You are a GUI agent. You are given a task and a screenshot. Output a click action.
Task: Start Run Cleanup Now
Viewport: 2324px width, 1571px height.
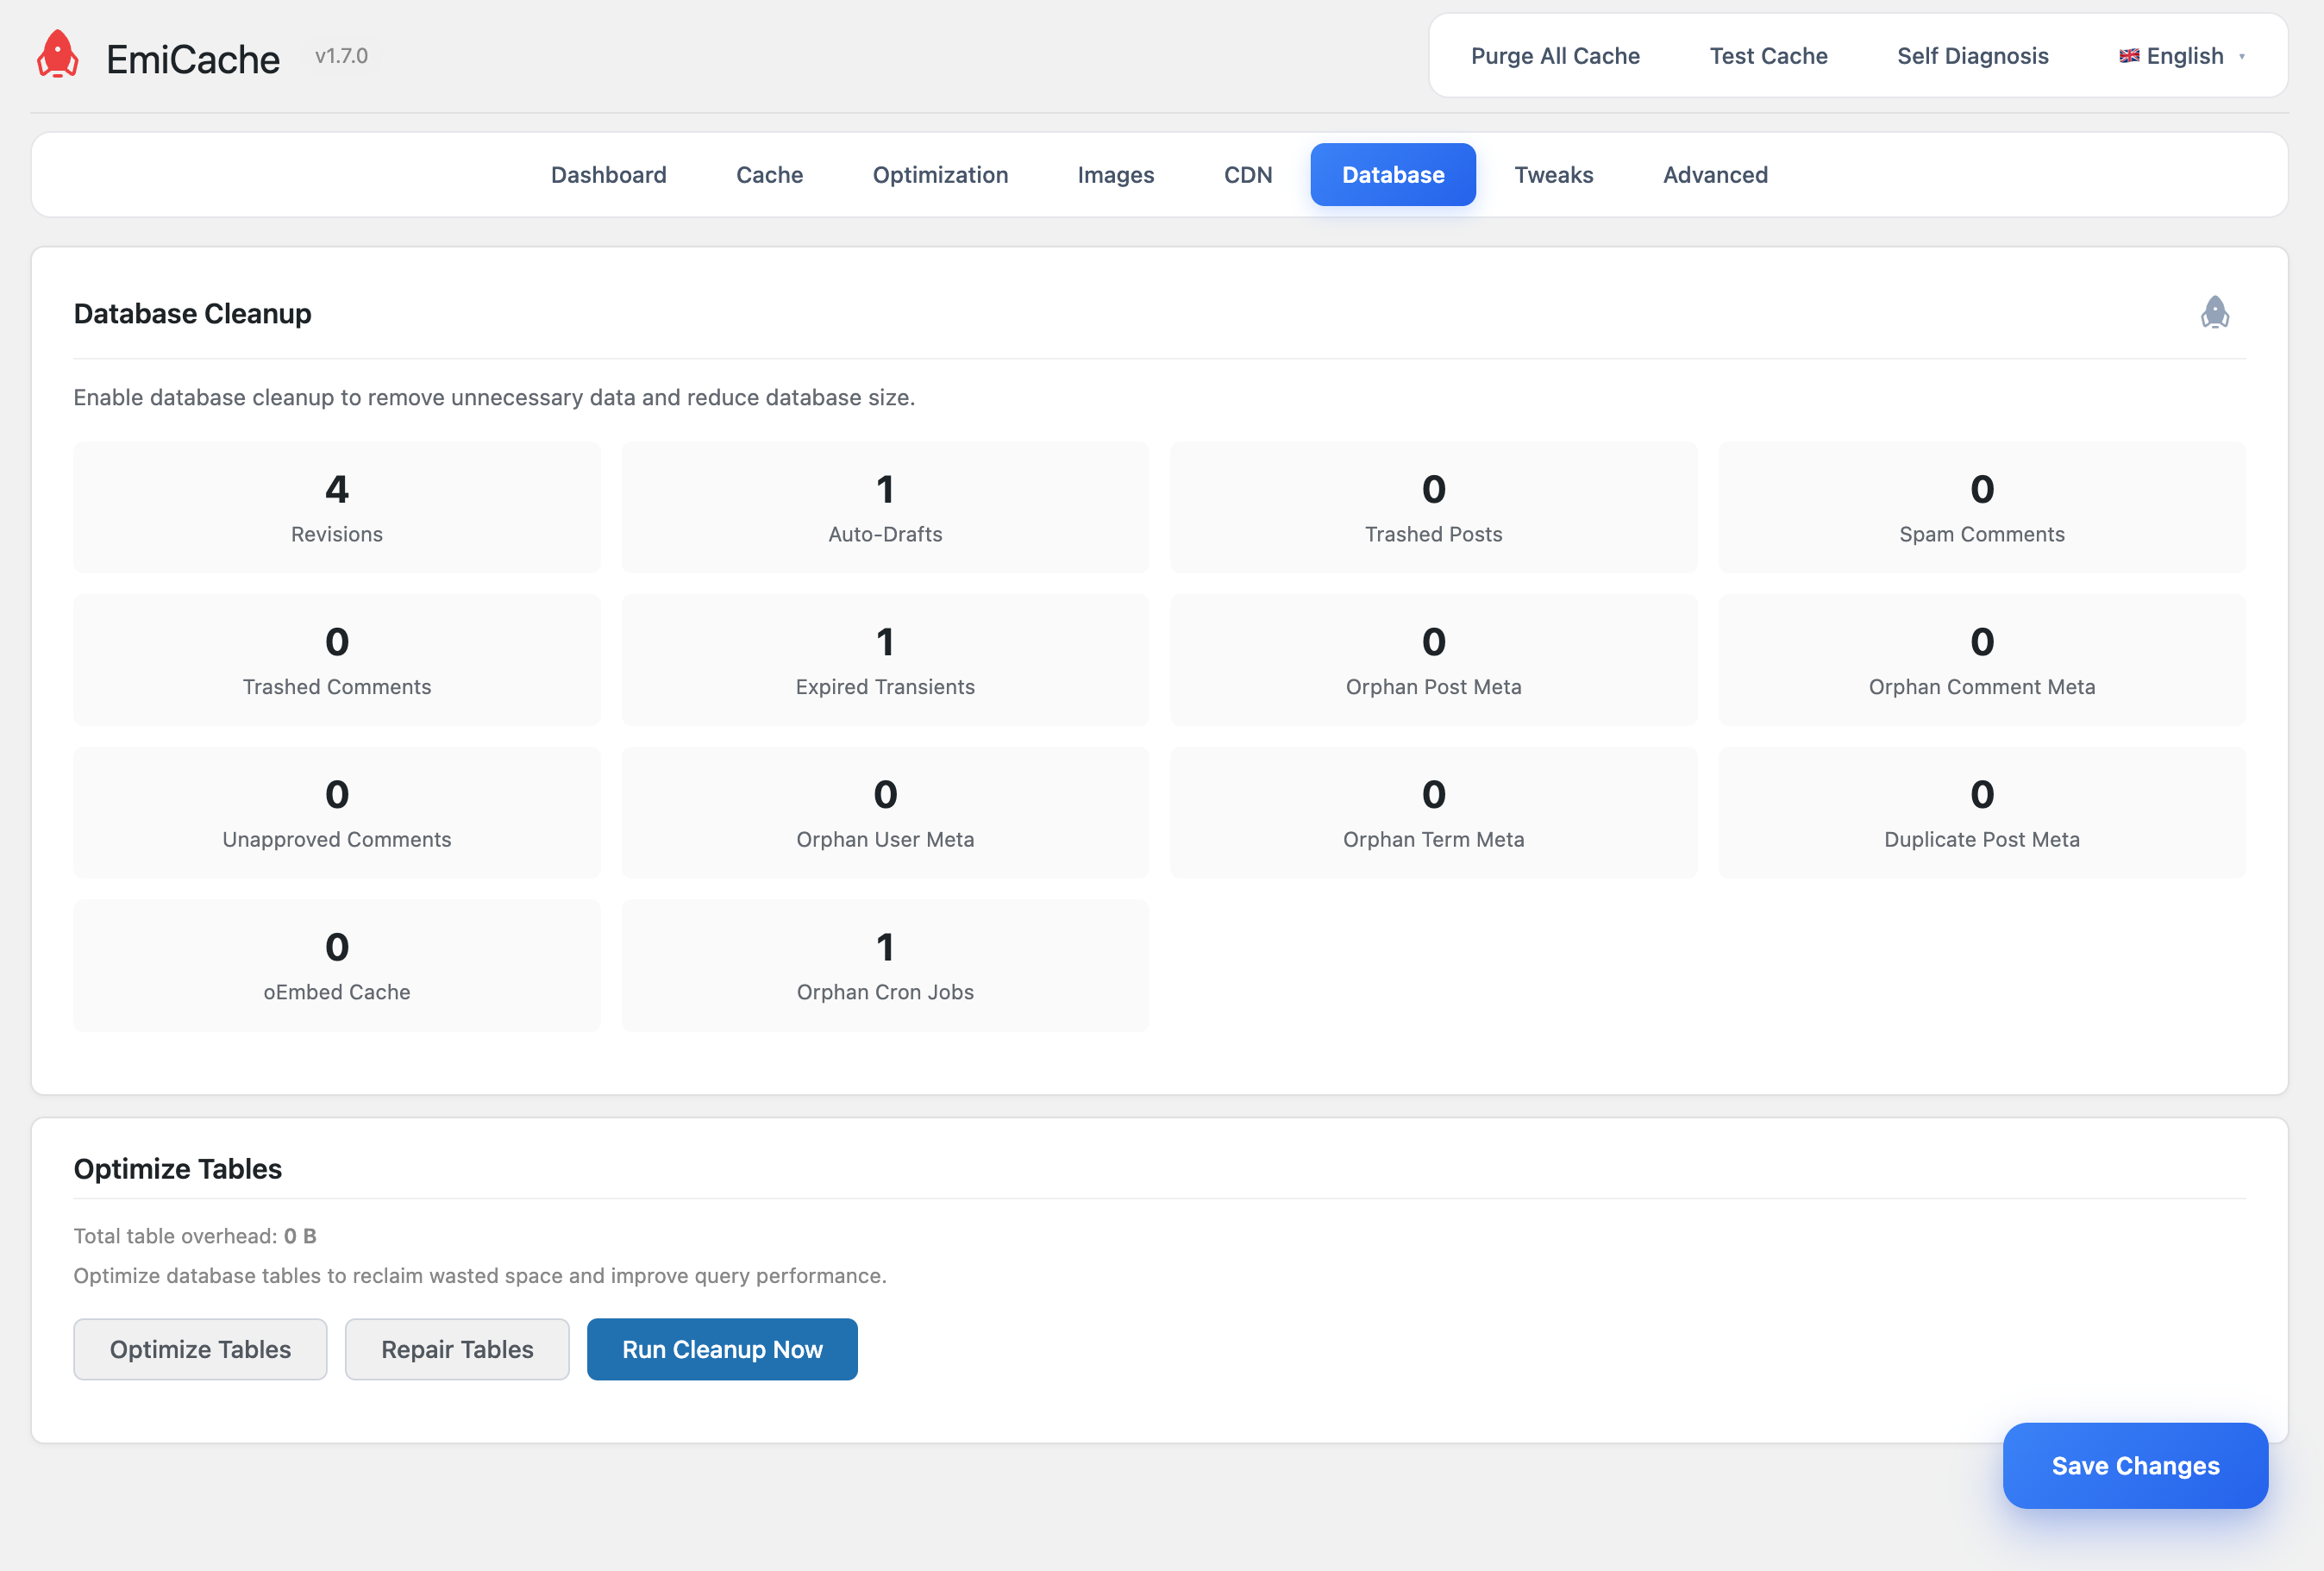[722, 1349]
